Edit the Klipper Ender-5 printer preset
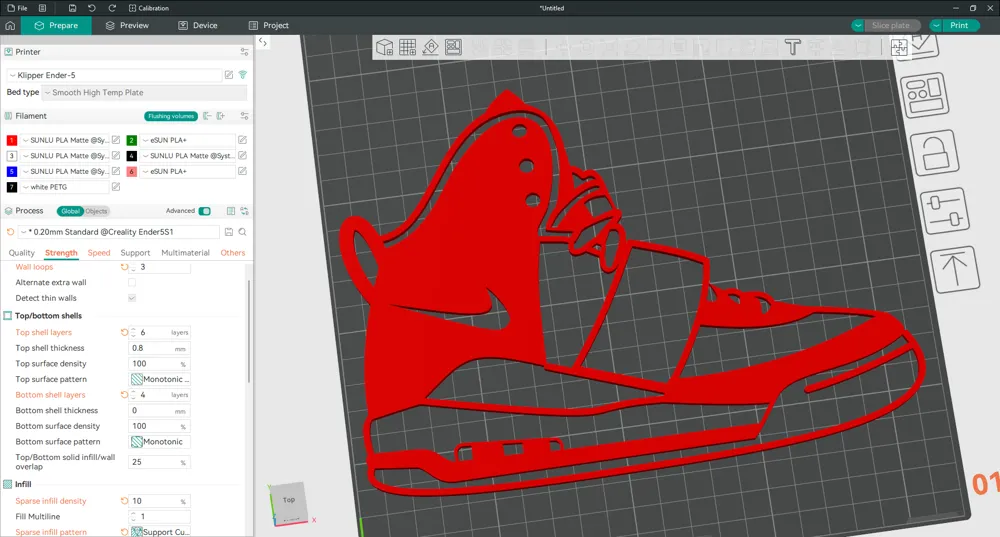This screenshot has width=1000, height=537. [x=229, y=75]
